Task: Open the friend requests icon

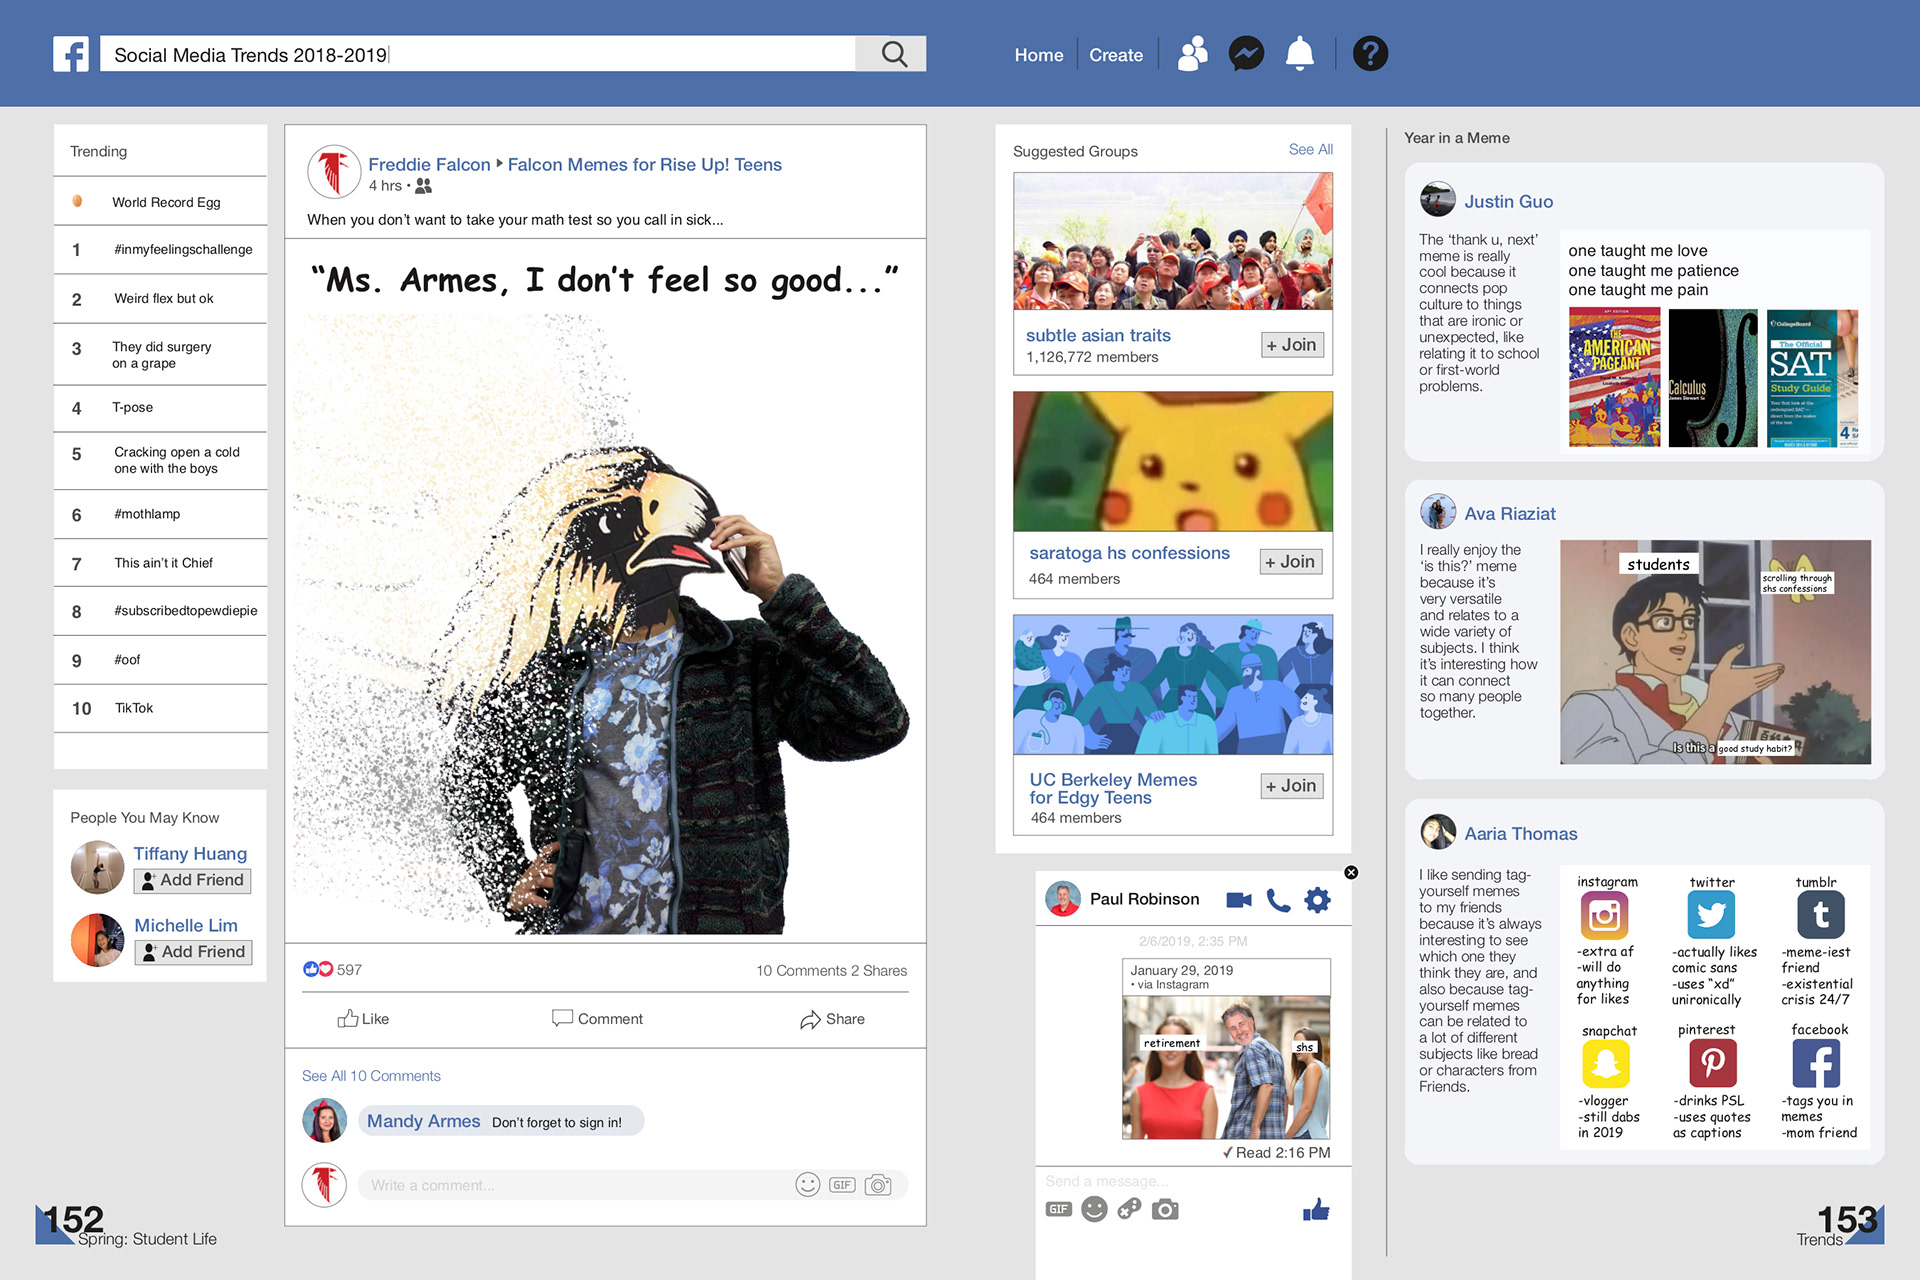Action: pos(1192,54)
